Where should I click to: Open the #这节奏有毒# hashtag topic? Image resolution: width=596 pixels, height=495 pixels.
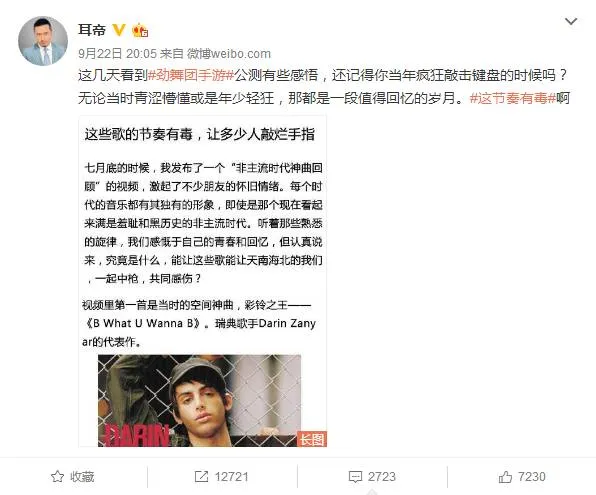tap(513, 98)
